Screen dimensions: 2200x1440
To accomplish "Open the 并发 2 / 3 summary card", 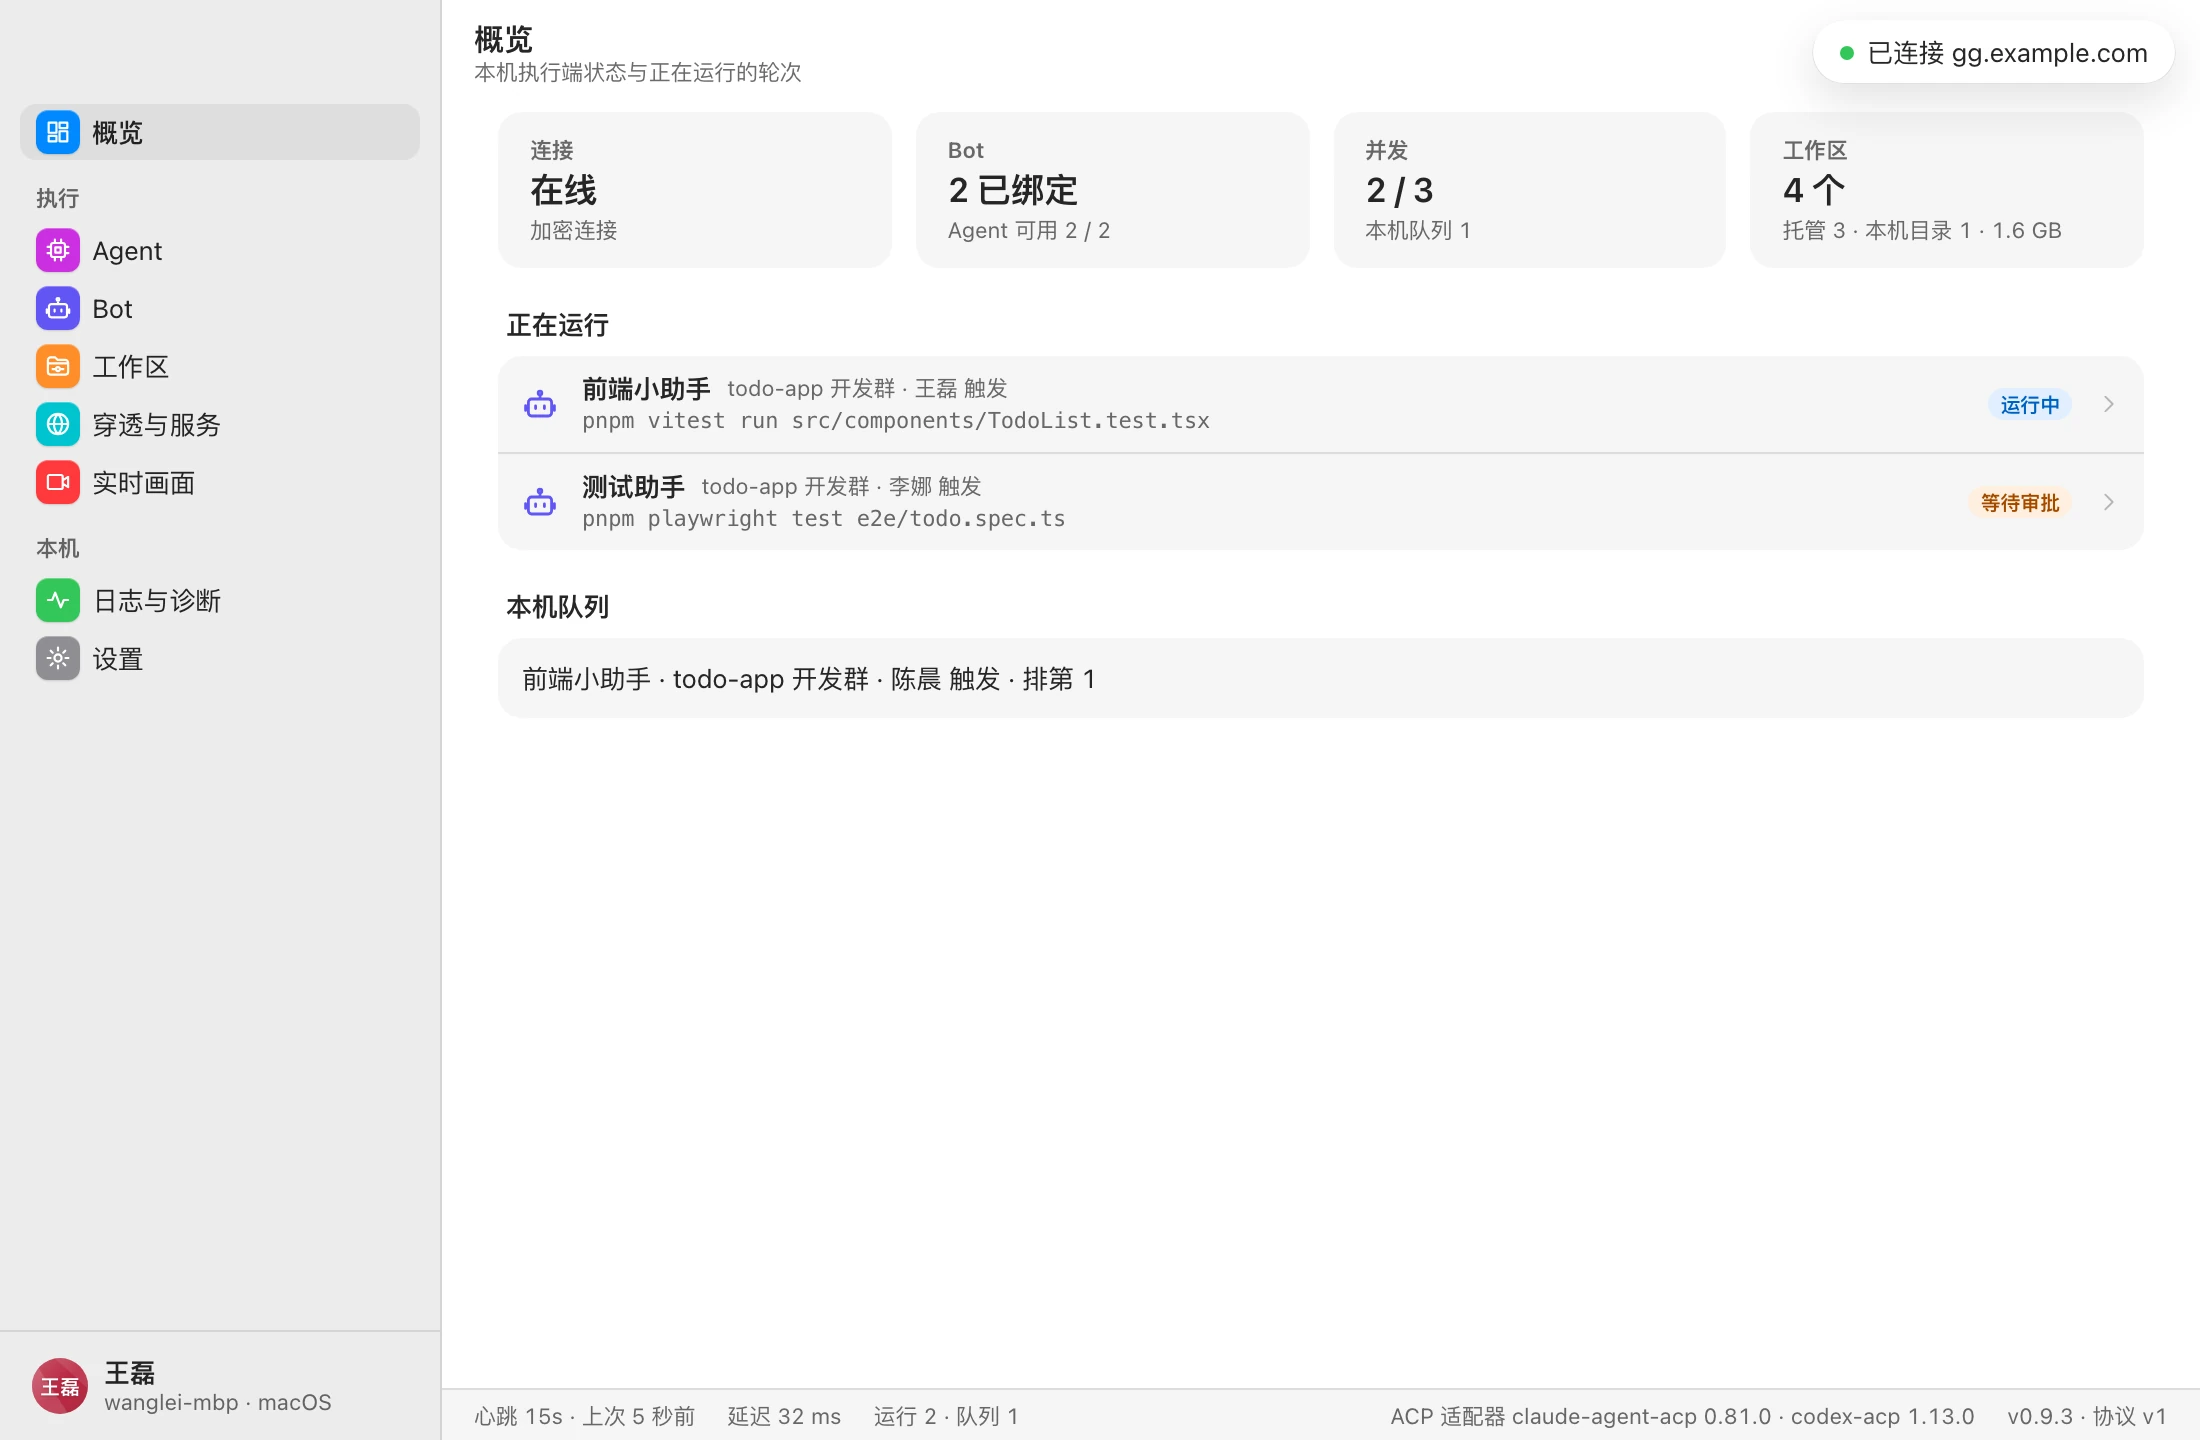I will point(1530,190).
